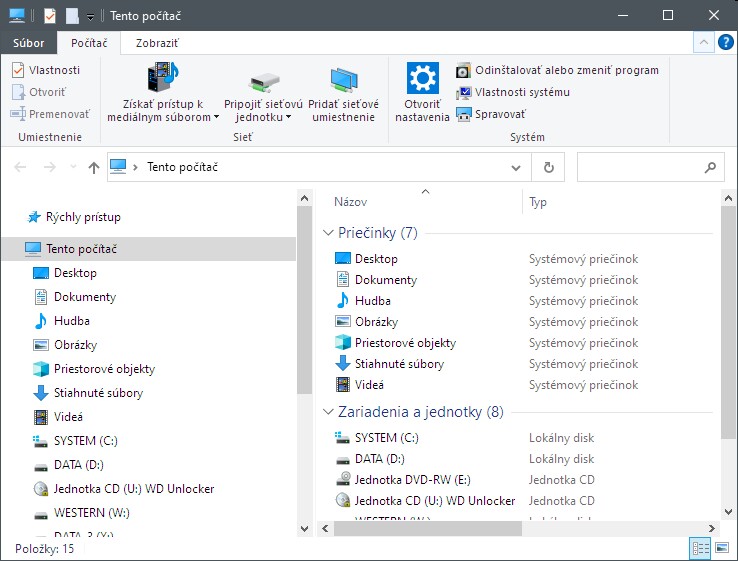738x561 pixels.
Task: Open the address bar history dropdown
Action: [516, 168]
